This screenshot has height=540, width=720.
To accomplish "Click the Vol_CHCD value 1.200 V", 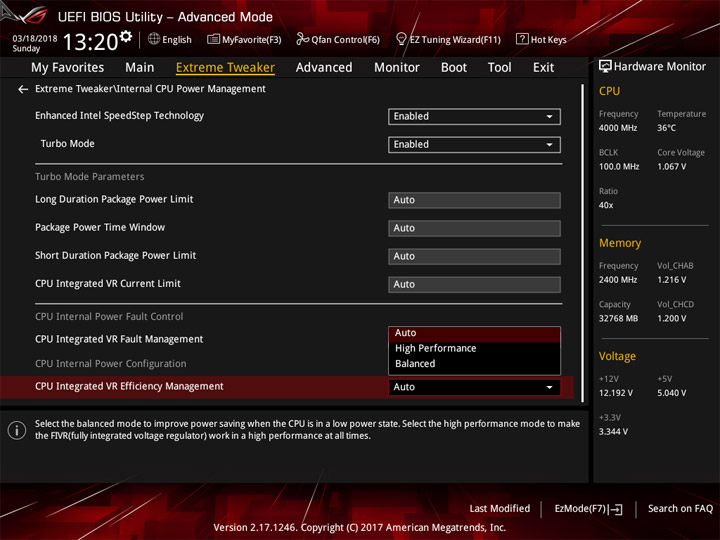I will [x=671, y=318].
